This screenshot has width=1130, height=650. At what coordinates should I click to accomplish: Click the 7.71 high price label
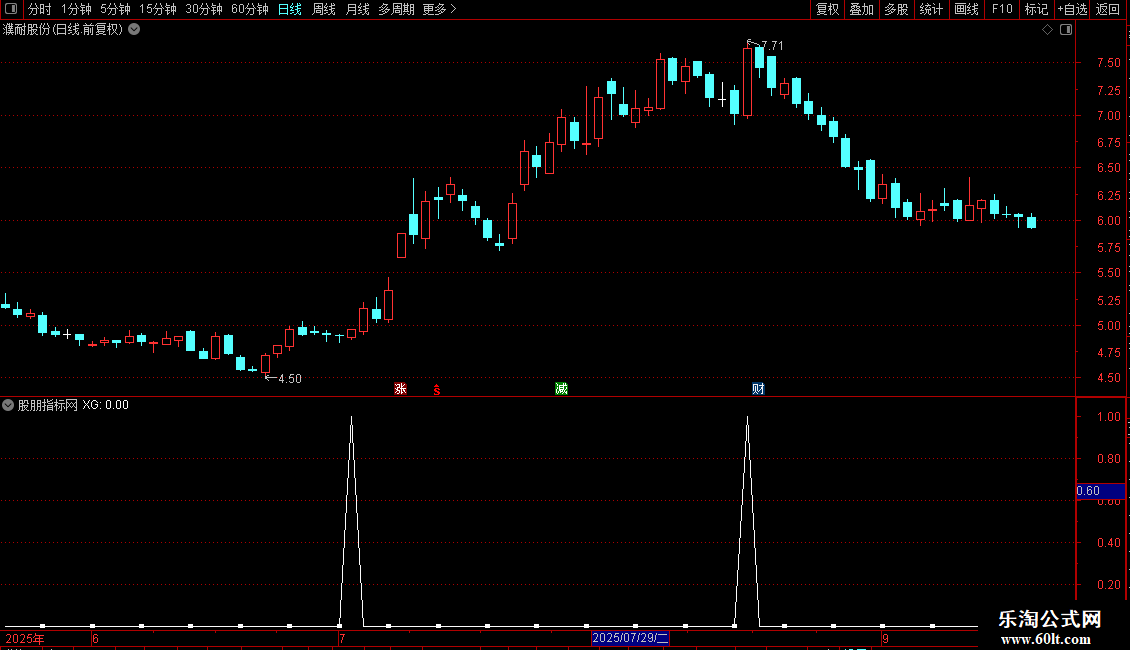click(x=772, y=45)
